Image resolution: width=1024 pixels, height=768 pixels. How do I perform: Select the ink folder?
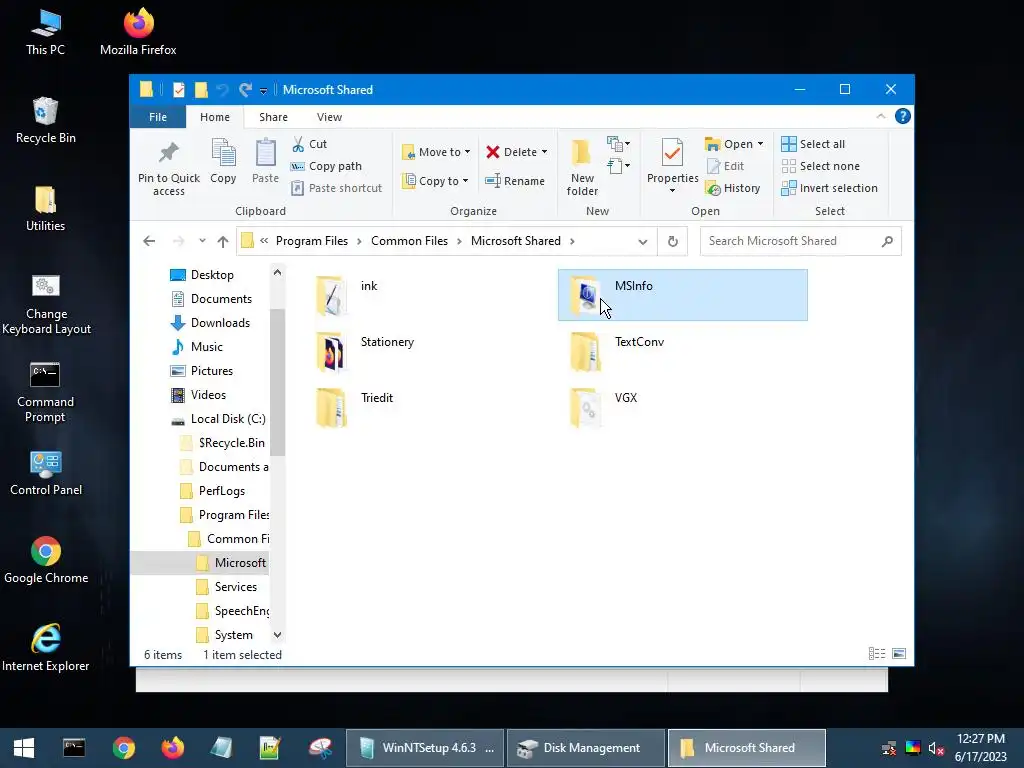pyautogui.click(x=431, y=295)
